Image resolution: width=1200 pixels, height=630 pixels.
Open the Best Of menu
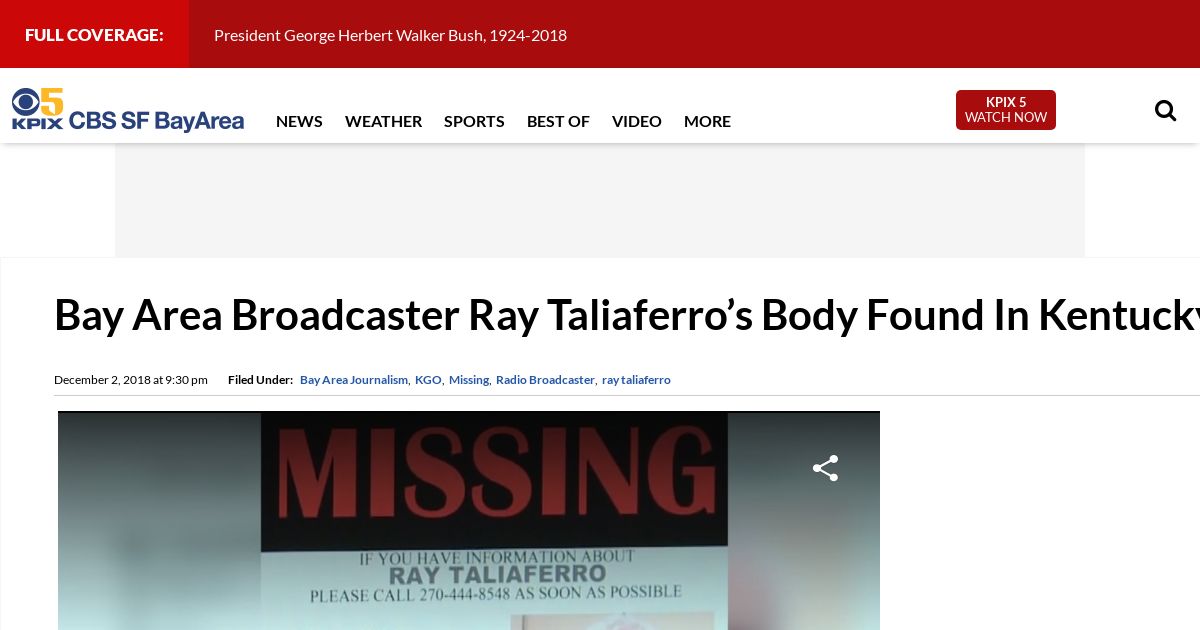click(558, 121)
